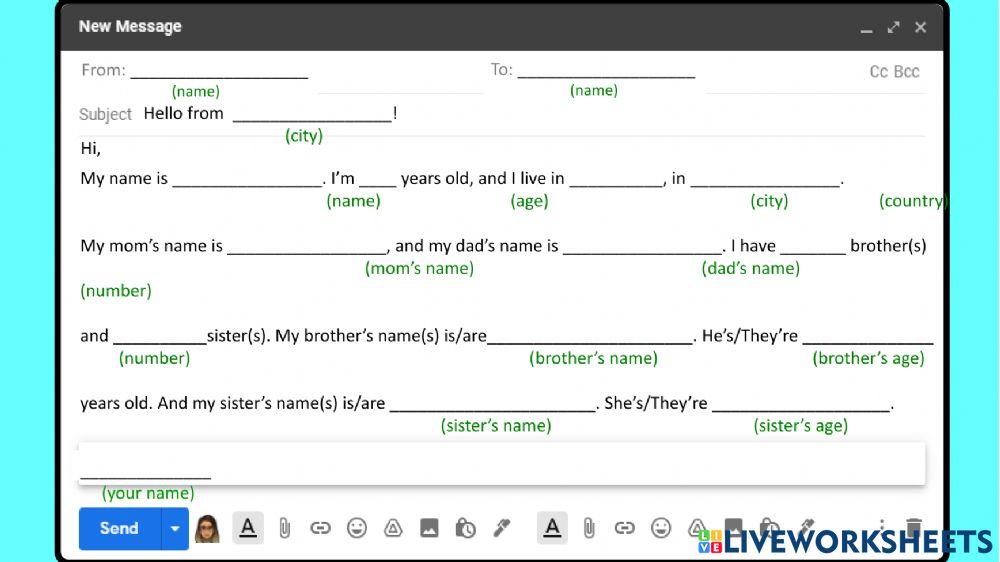Viewport: 1000px width, 562px height.
Task: Close the New Message window
Action: point(920,27)
